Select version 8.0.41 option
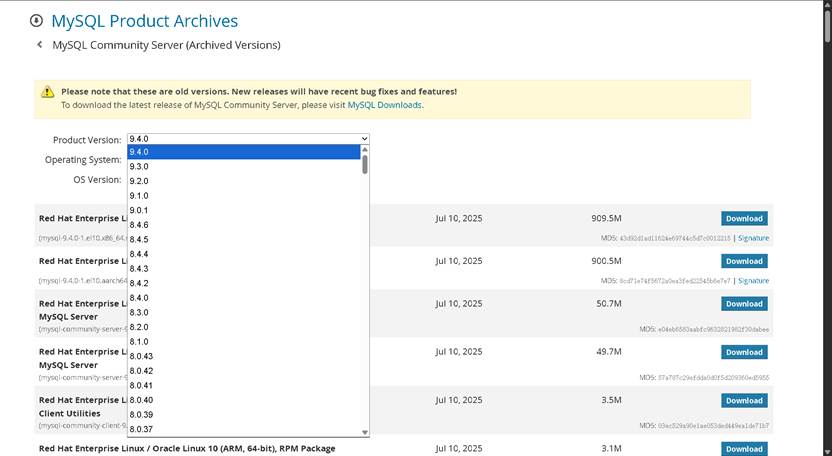 [x=244, y=385]
